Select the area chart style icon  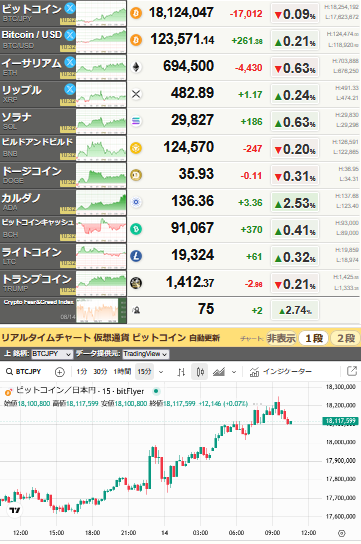click(219, 372)
